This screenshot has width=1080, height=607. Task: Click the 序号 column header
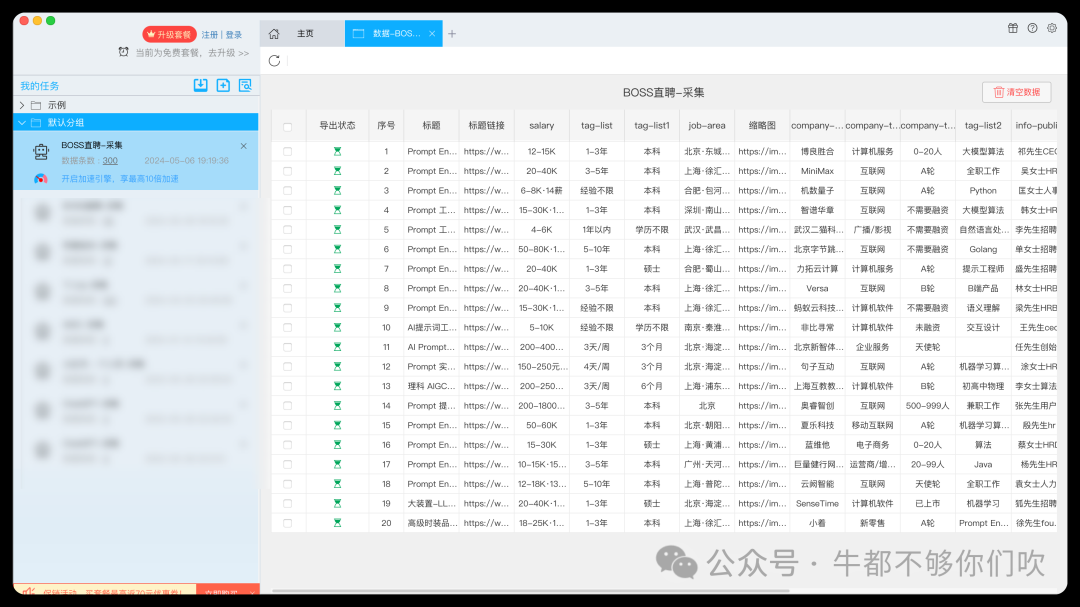pyautogui.click(x=386, y=125)
